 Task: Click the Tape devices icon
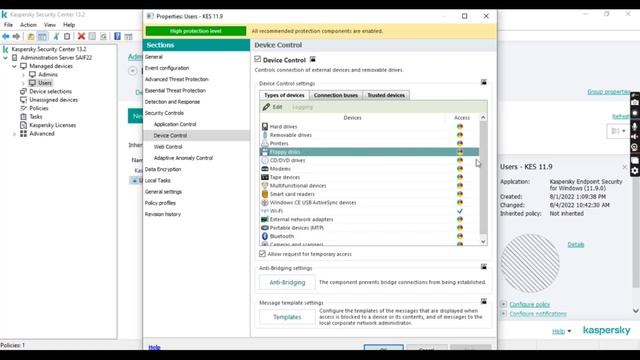click(x=265, y=177)
